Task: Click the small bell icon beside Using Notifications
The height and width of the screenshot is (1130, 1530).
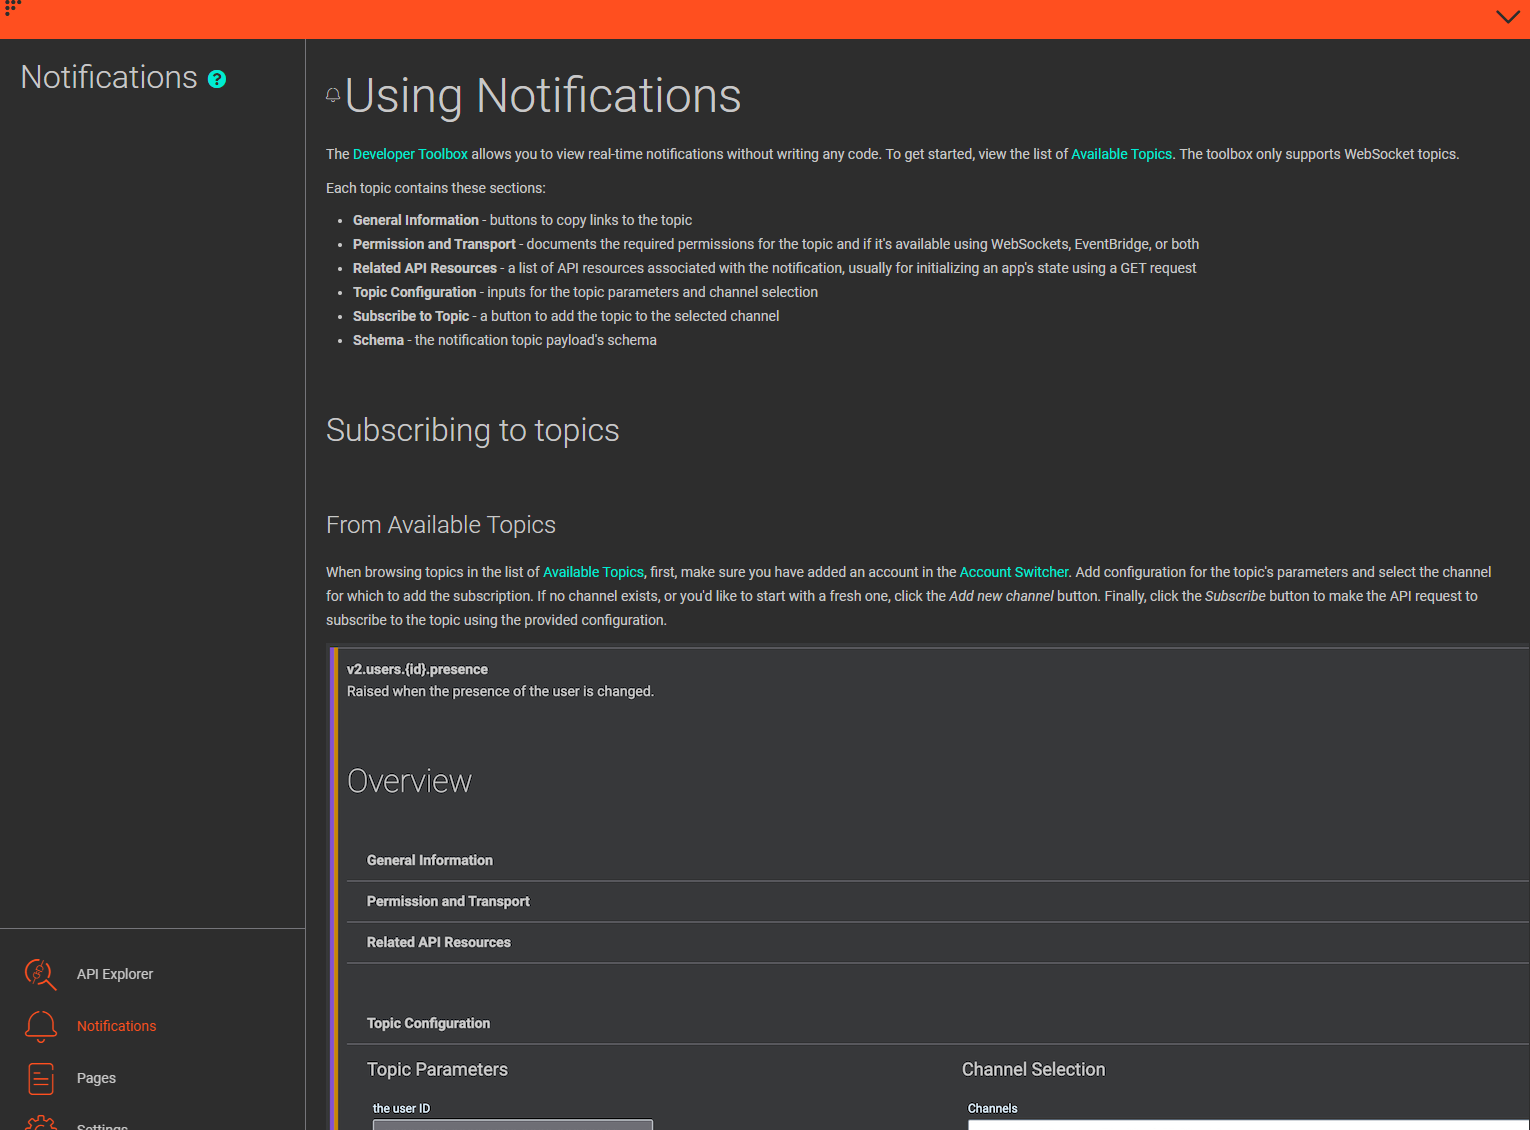Action: tap(333, 96)
